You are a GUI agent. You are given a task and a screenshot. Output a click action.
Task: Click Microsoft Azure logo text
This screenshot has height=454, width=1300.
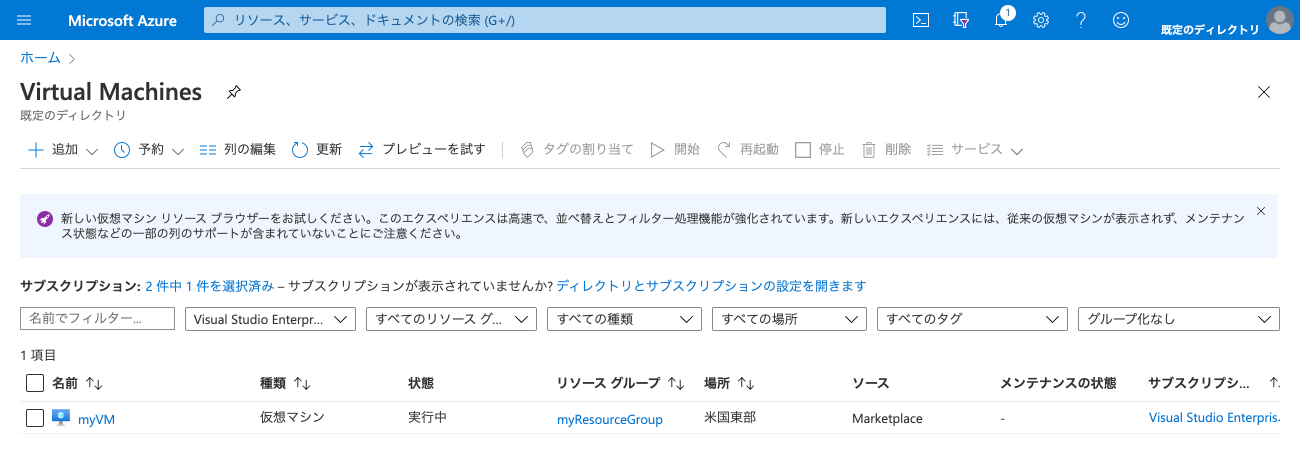tap(120, 20)
